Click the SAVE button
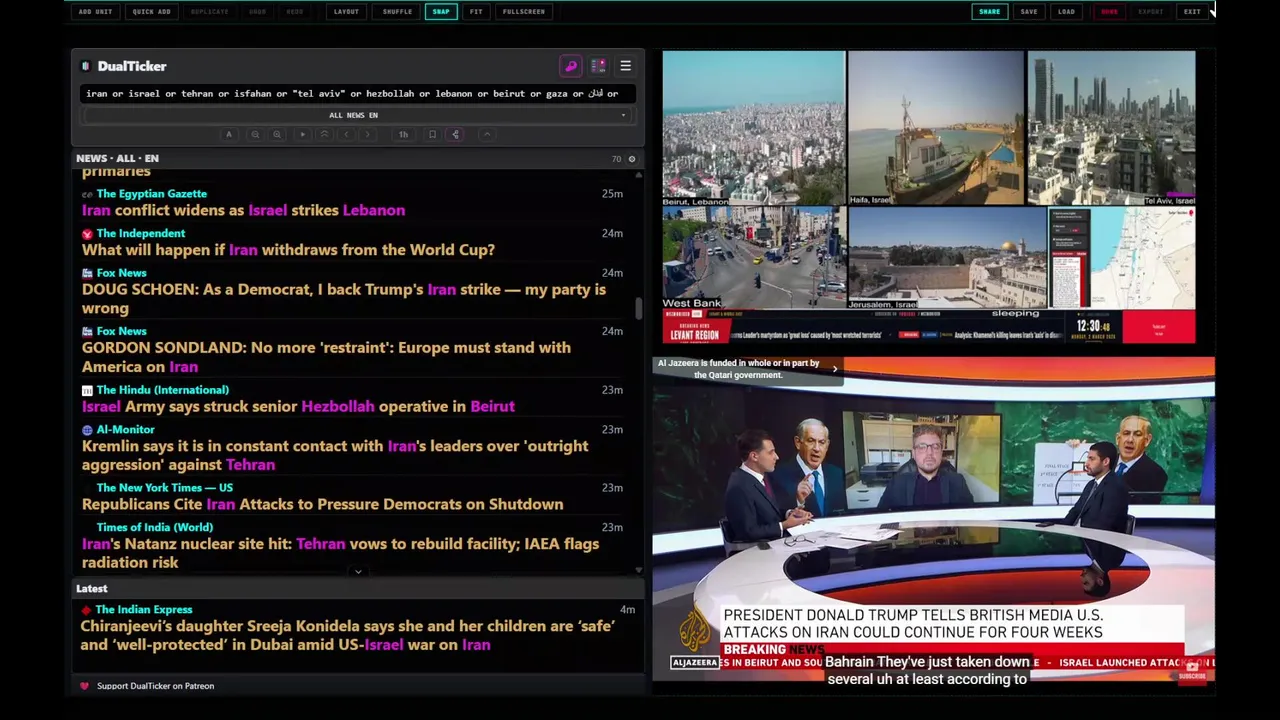The width and height of the screenshot is (1280, 720). click(x=1029, y=11)
